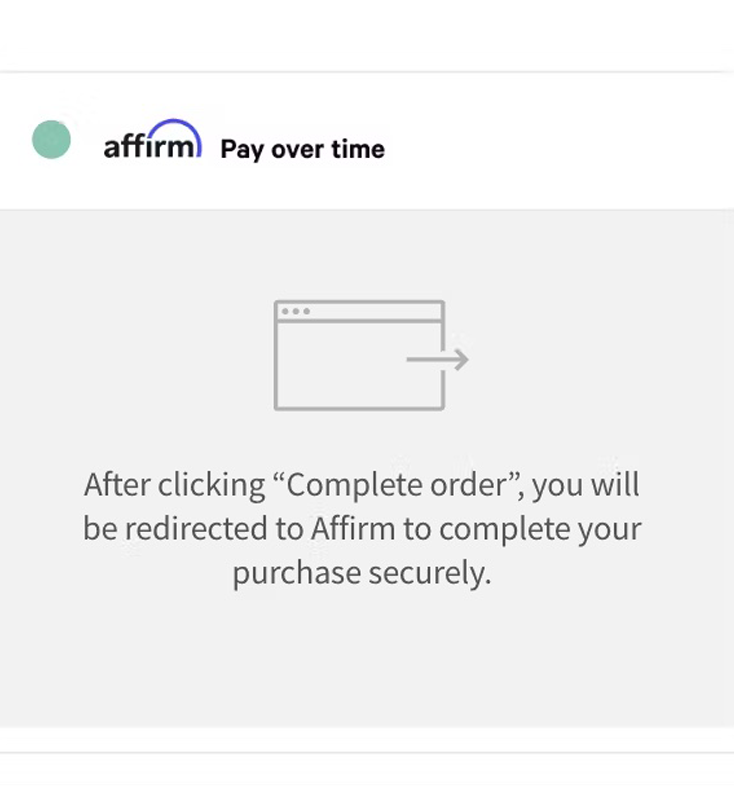
Task: Click the title bar of the browser illustration
Action: (x=359, y=311)
